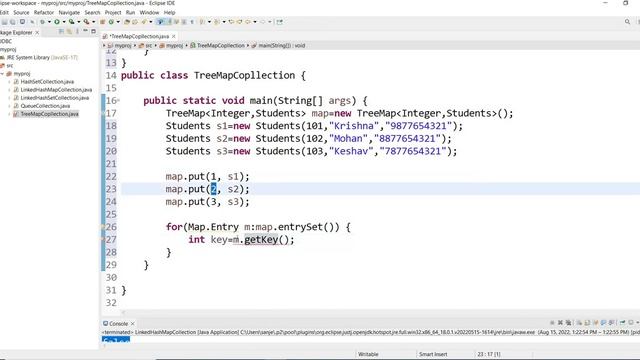Click the Open Perspective icon
The image size is (640, 360).
[280, 22]
